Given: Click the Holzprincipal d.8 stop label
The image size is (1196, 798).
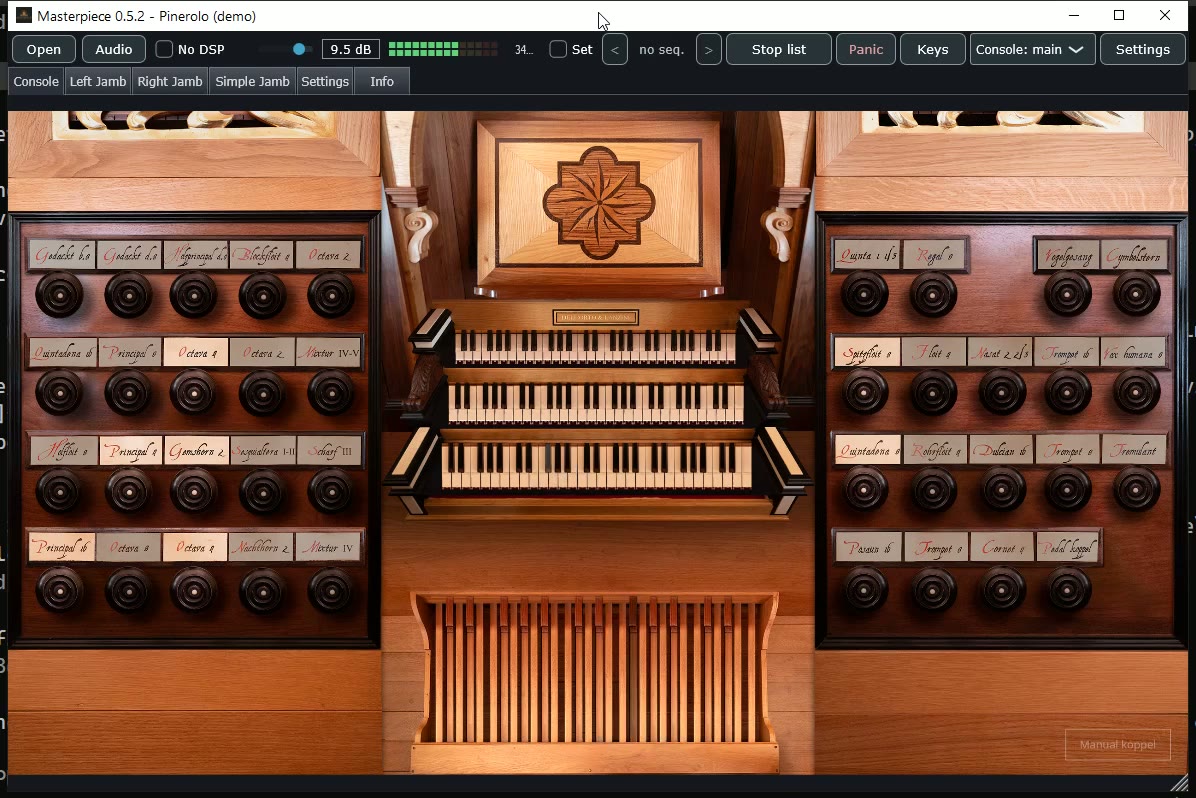Looking at the screenshot, I should click(x=195, y=256).
